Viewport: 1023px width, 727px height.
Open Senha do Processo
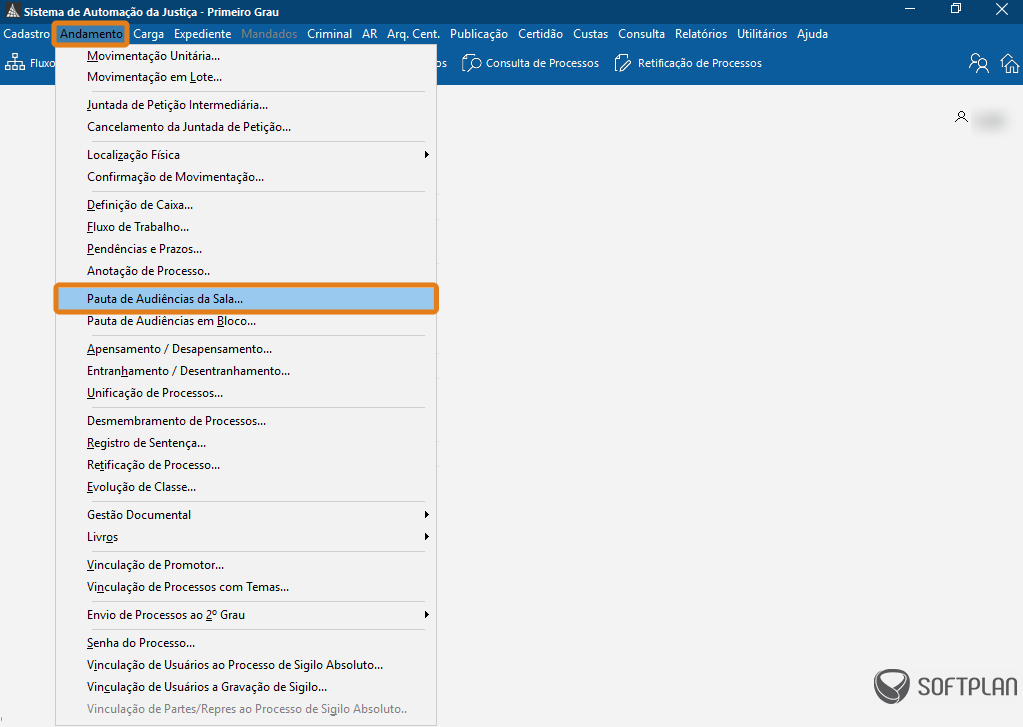[x=246, y=643]
